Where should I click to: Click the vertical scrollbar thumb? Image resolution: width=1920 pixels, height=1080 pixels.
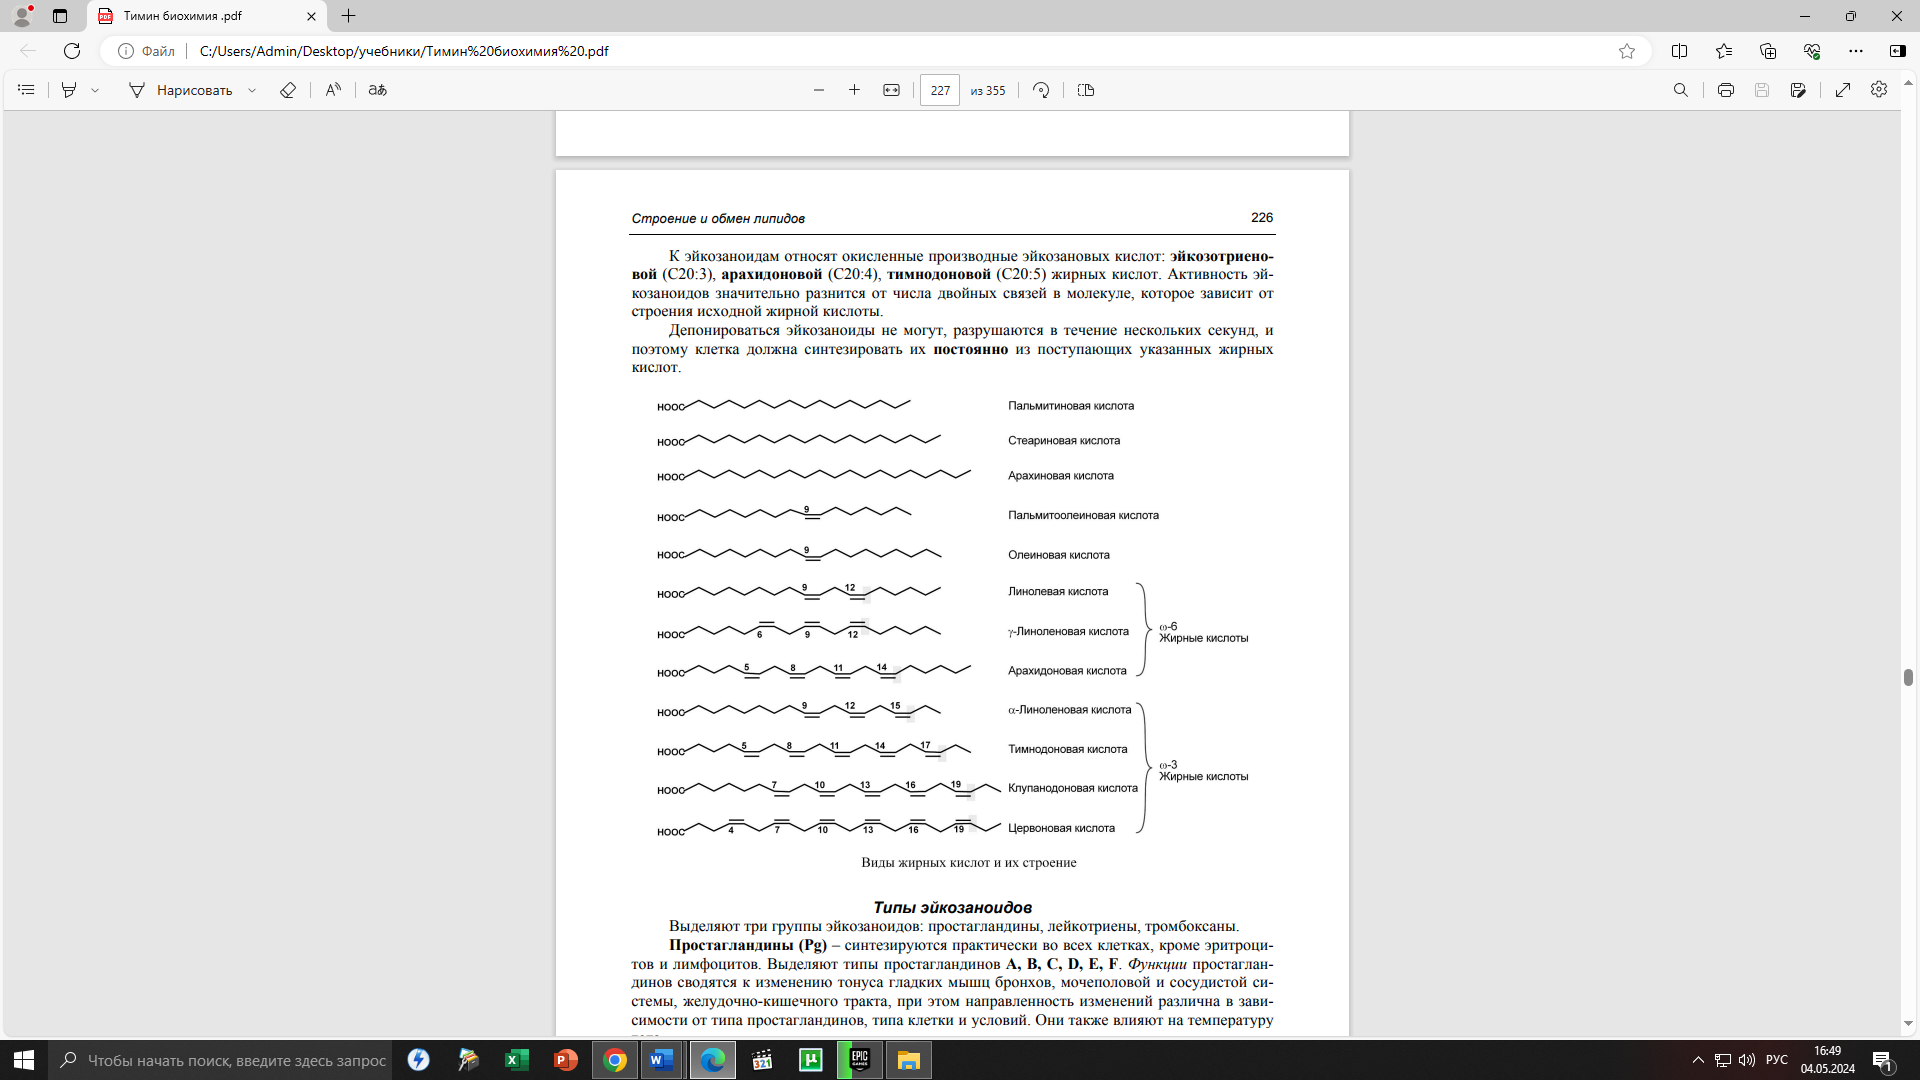(x=1909, y=677)
